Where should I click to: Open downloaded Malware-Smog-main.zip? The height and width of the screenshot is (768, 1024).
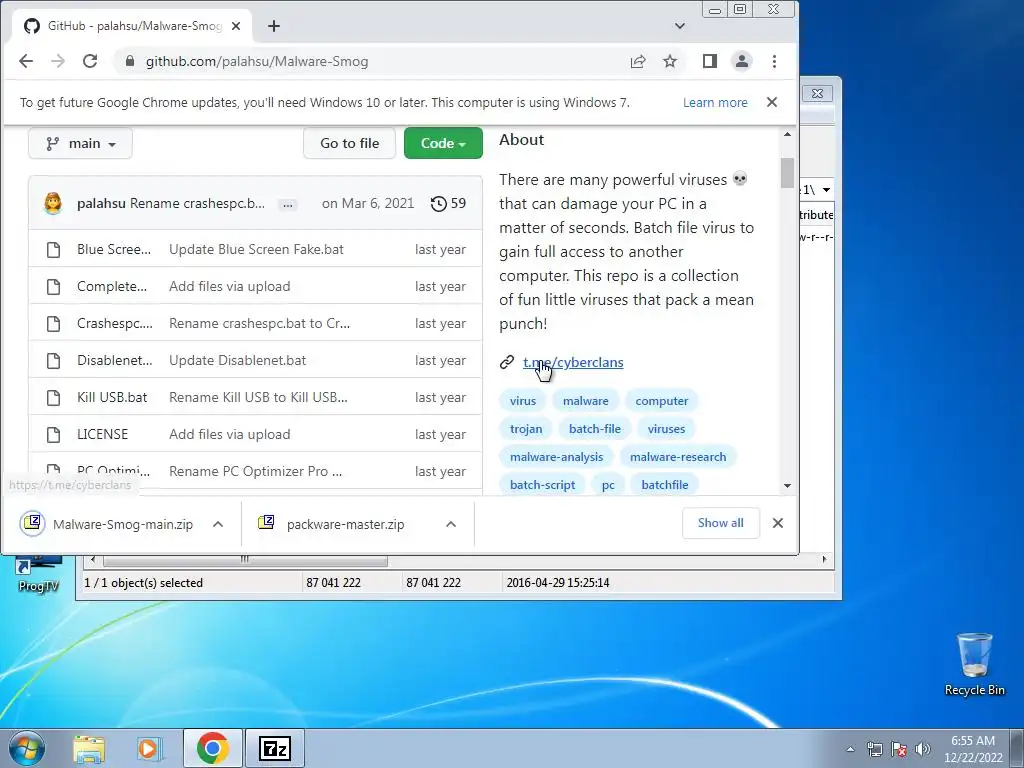click(x=123, y=524)
